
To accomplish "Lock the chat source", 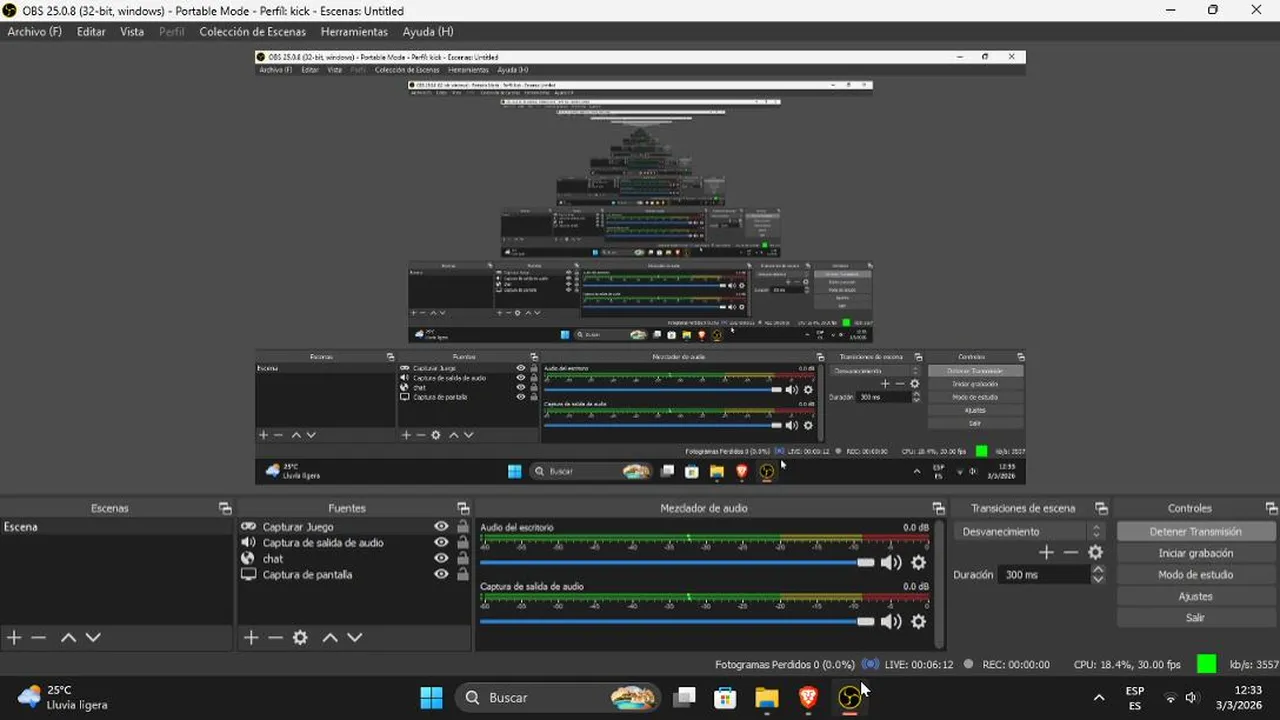I will coord(462,559).
